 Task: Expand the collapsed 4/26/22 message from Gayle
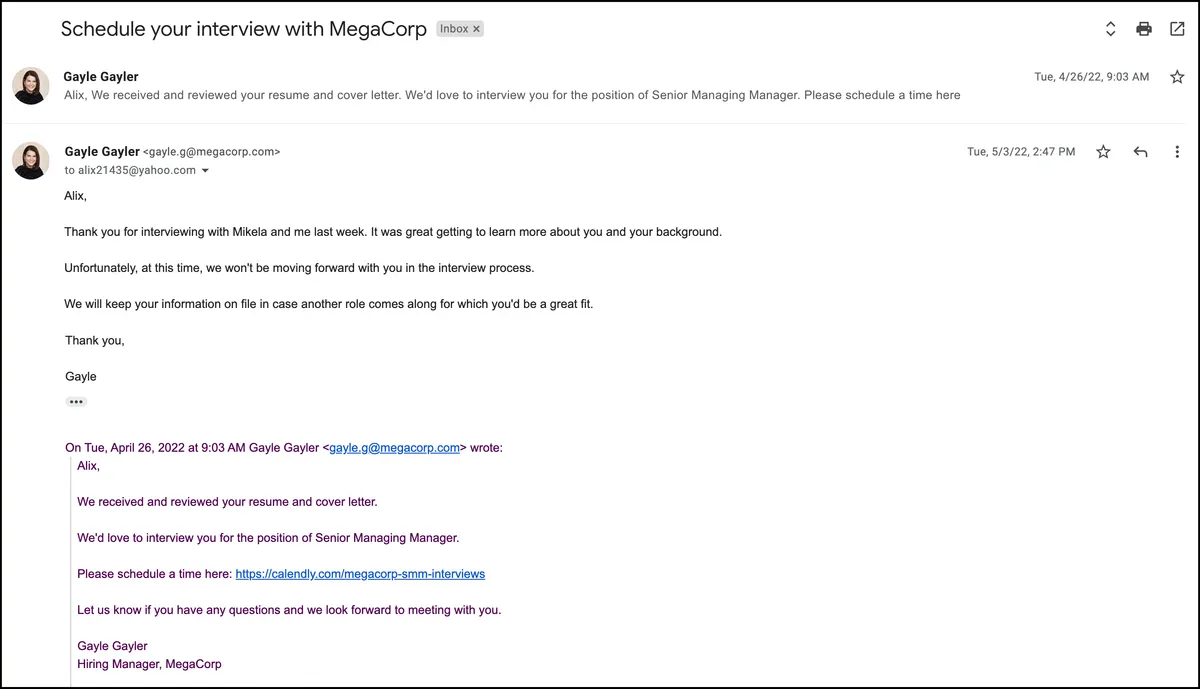click(600, 86)
